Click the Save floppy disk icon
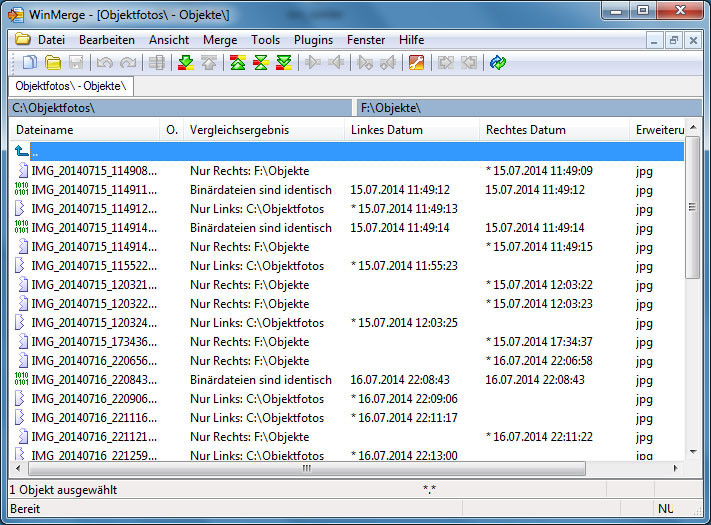The height and width of the screenshot is (525, 711). click(76, 62)
